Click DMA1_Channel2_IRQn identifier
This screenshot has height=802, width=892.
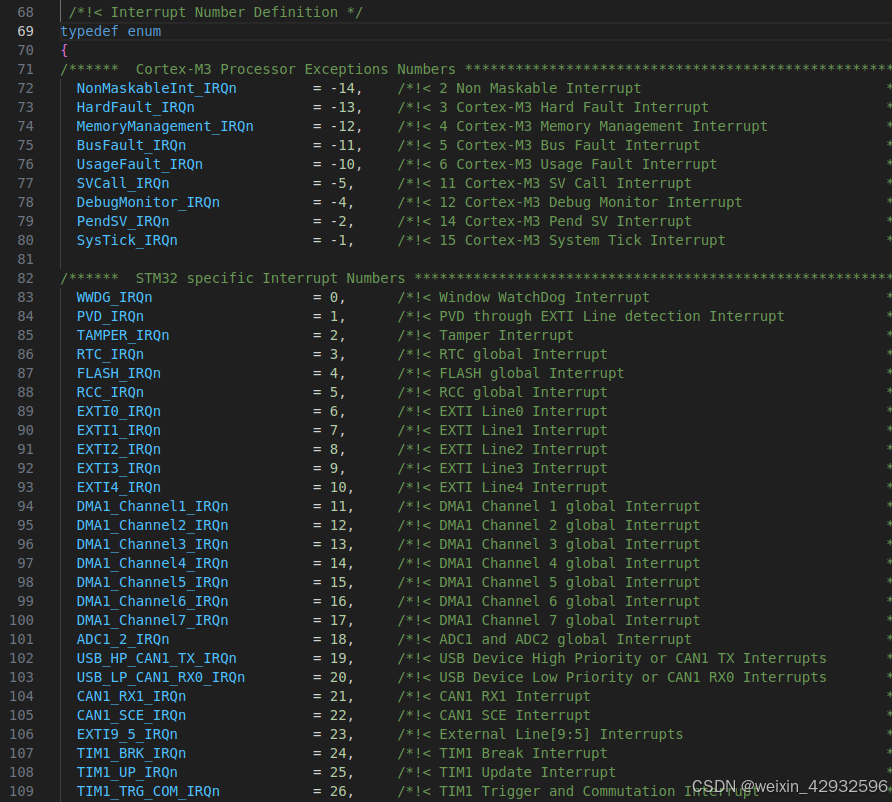(x=152, y=525)
